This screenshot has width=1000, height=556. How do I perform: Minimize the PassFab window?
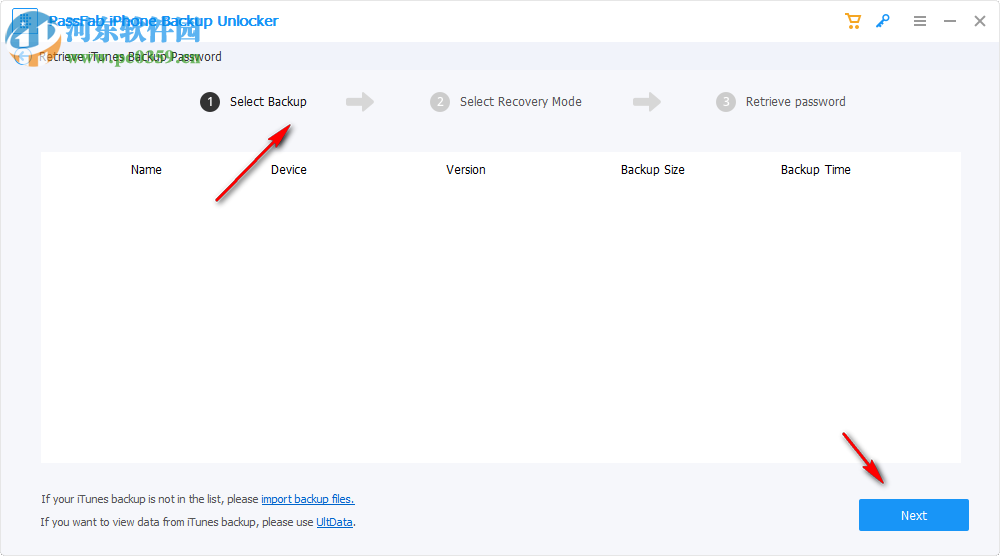[x=950, y=21]
